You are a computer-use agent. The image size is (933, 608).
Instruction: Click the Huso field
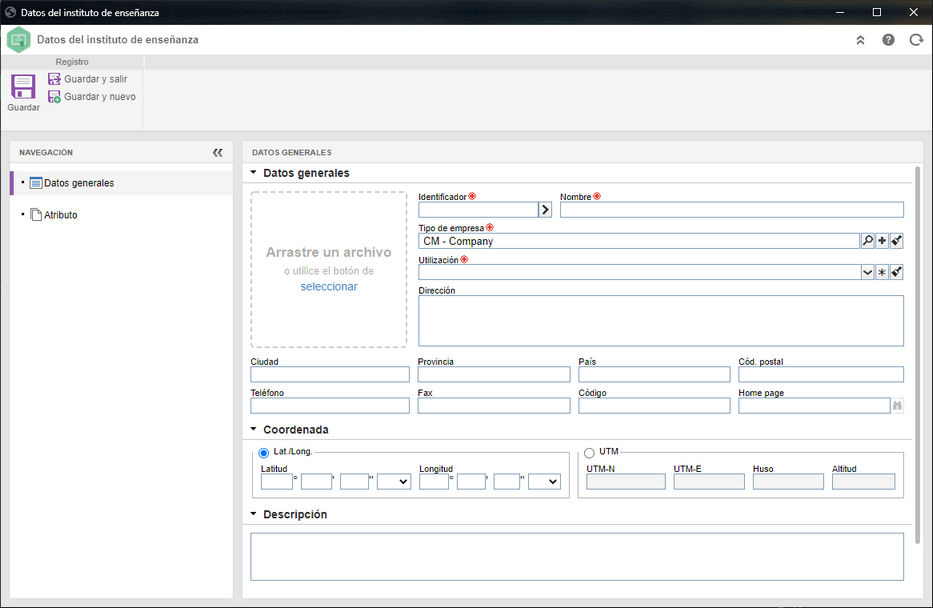tap(788, 481)
